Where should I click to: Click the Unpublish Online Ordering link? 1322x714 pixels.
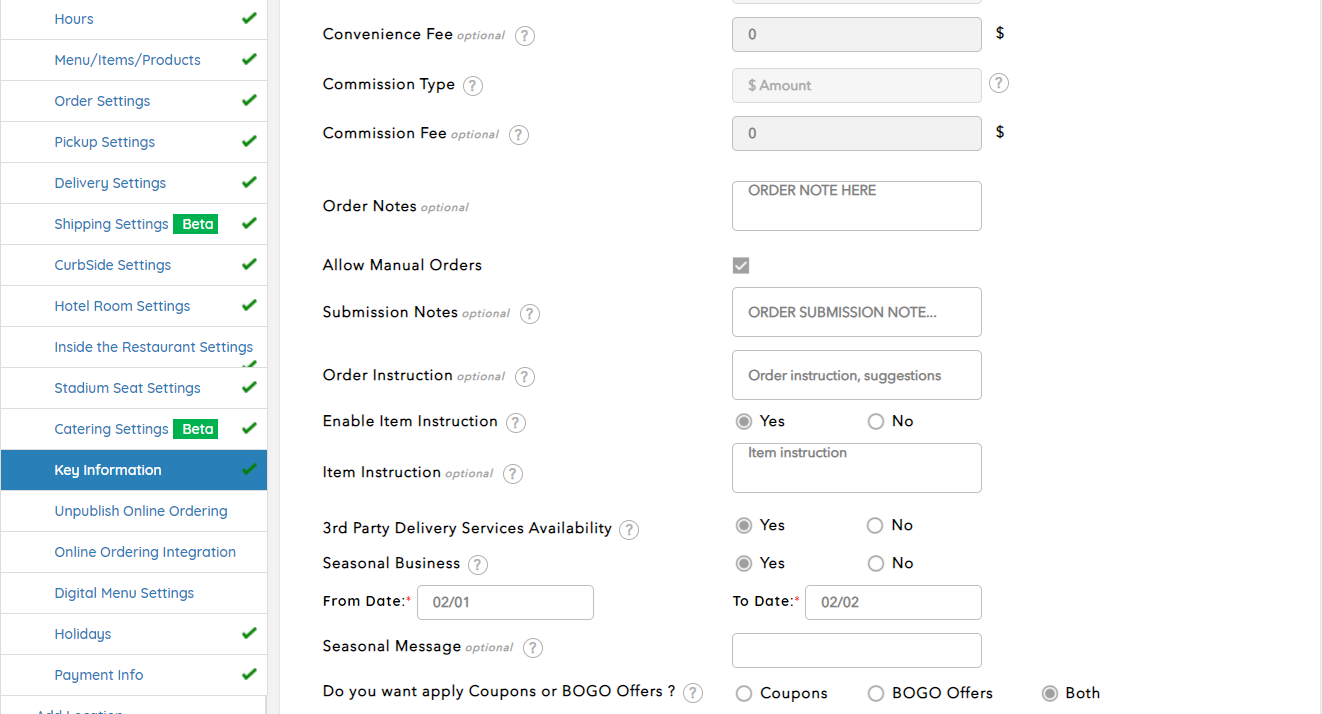point(141,511)
